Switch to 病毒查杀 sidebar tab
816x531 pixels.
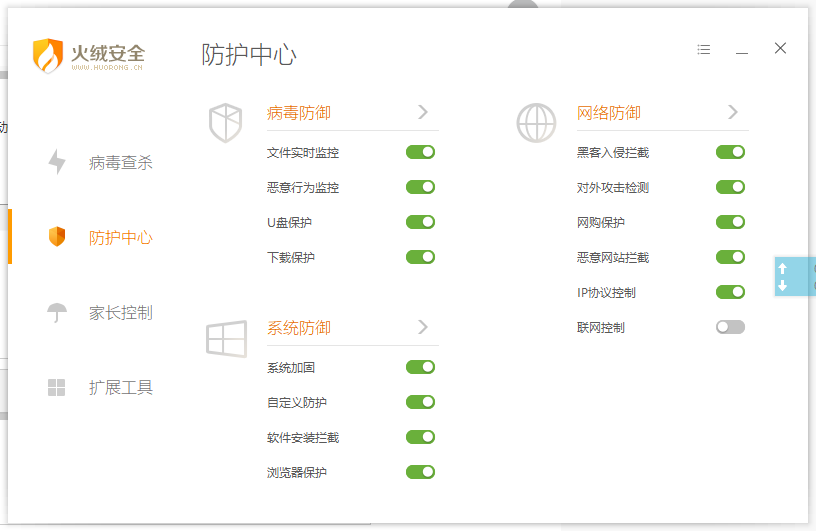(120, 162)
